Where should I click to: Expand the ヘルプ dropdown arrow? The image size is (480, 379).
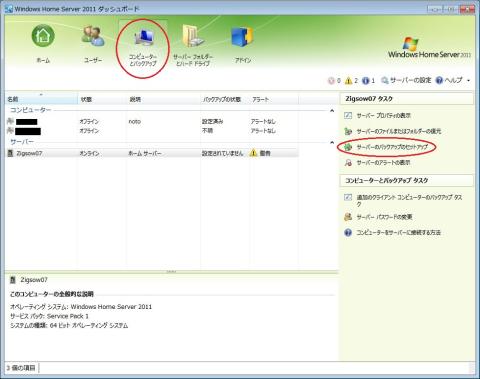click(468, 81)
